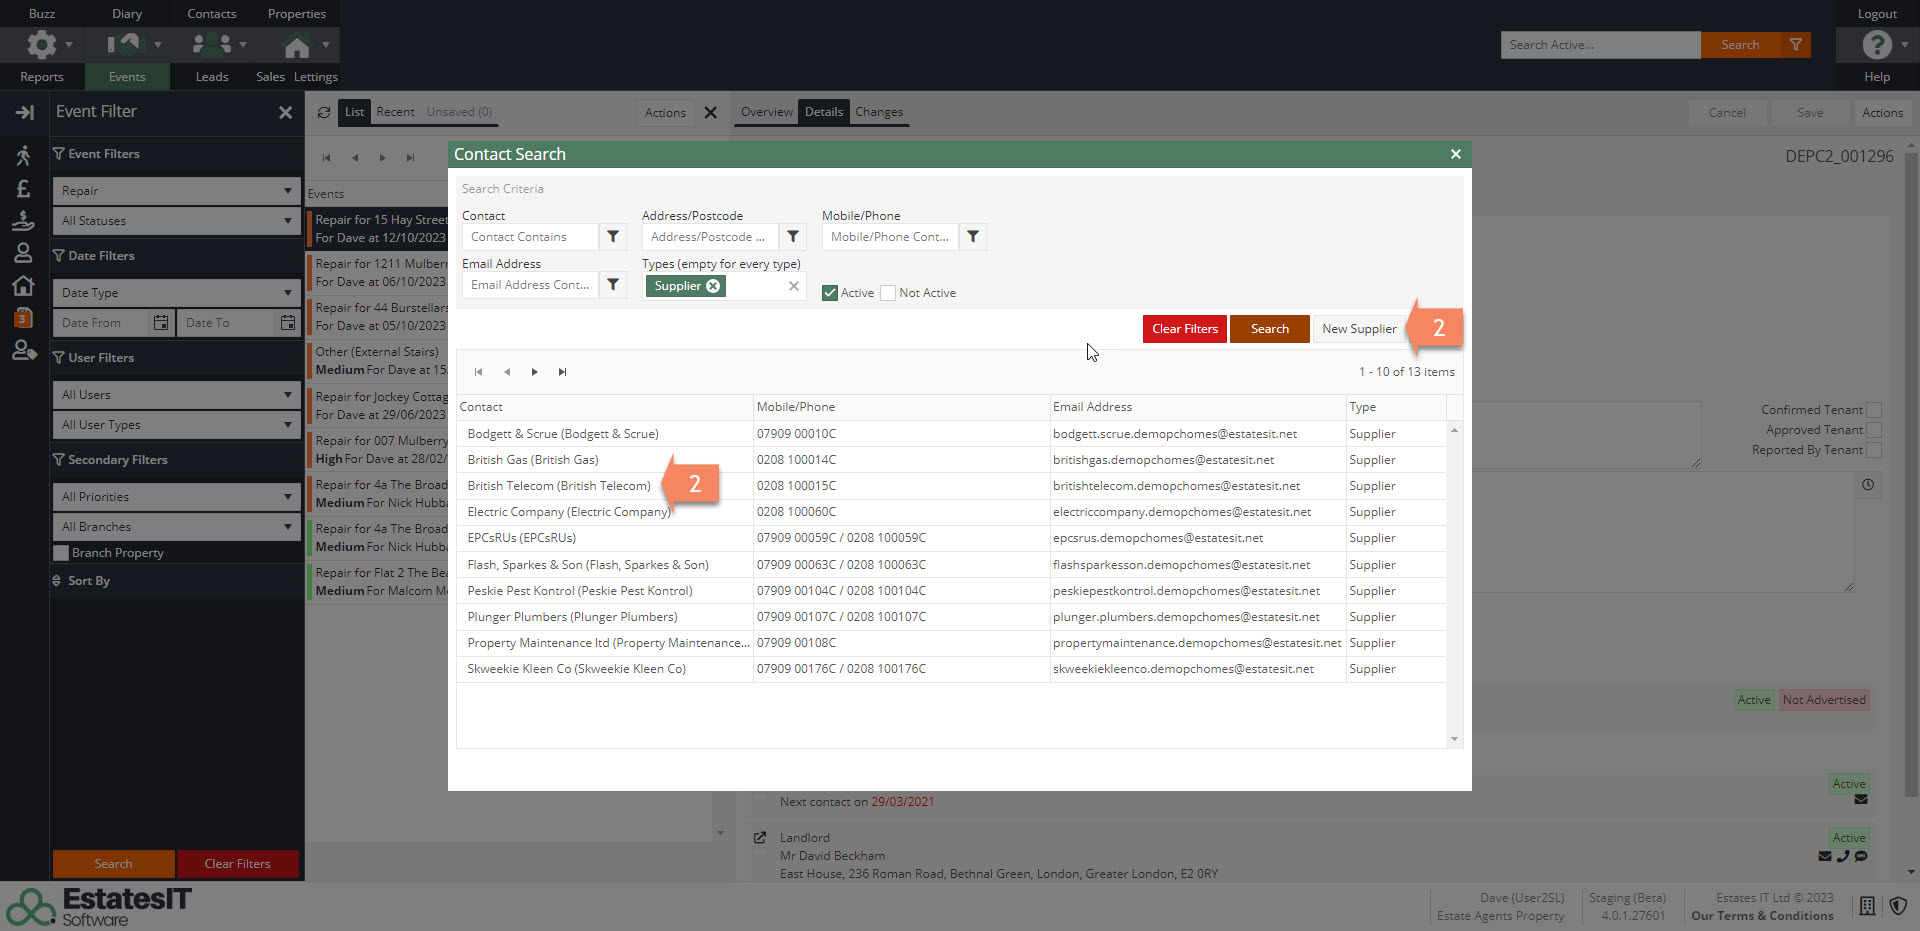Open the Changes tab
The width and height of the screenshot is (1920, 931).
(x=878, y=112)
